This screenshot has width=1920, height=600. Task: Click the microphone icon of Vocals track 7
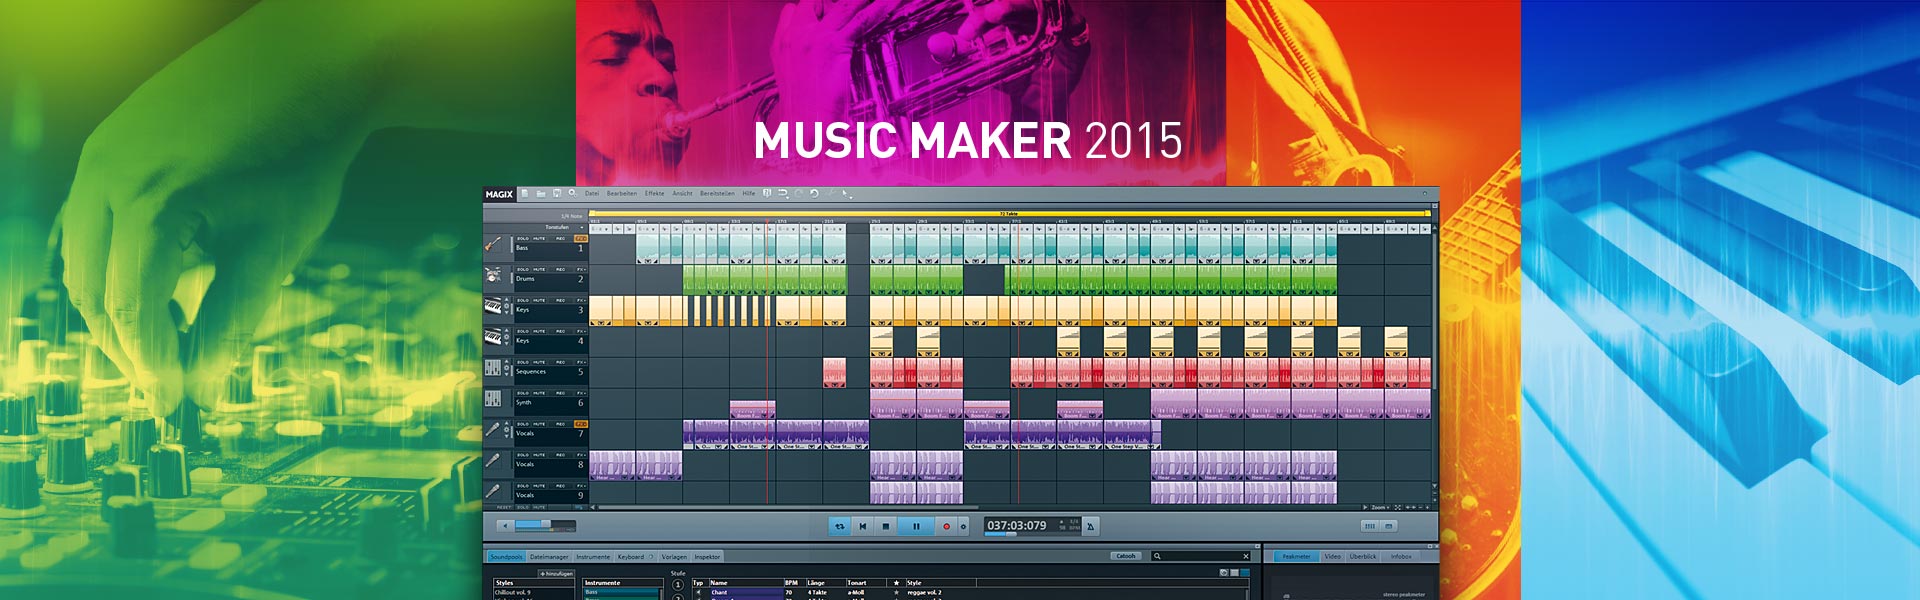coord(493,430)
